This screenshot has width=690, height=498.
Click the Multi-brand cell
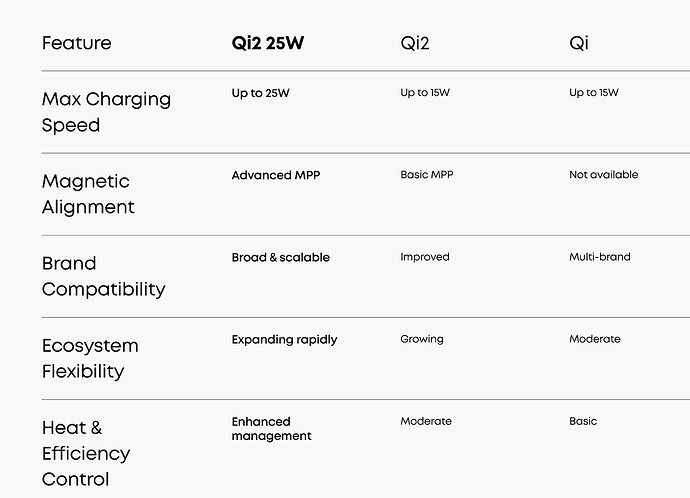coord(600,257)
